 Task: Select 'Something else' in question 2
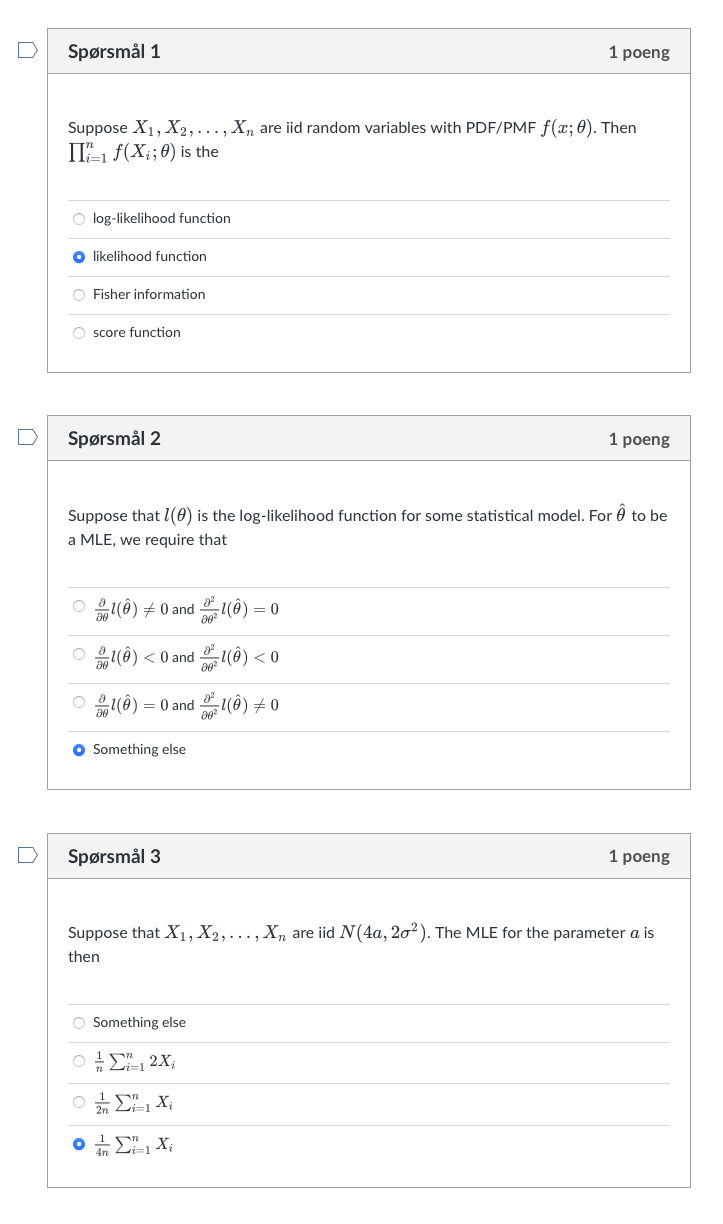coord(79,748)
